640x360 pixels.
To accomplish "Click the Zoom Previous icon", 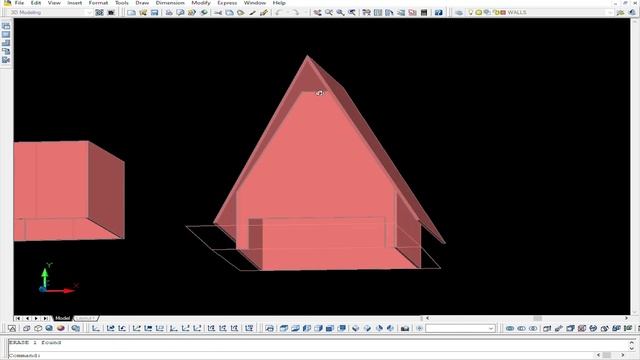I will [x=351, y=13].
